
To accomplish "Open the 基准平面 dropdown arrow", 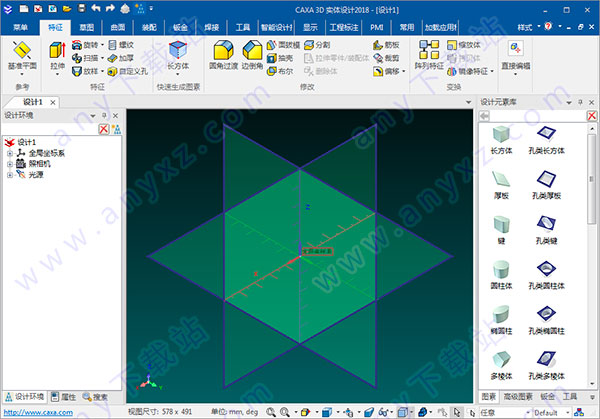I will 22,74.
